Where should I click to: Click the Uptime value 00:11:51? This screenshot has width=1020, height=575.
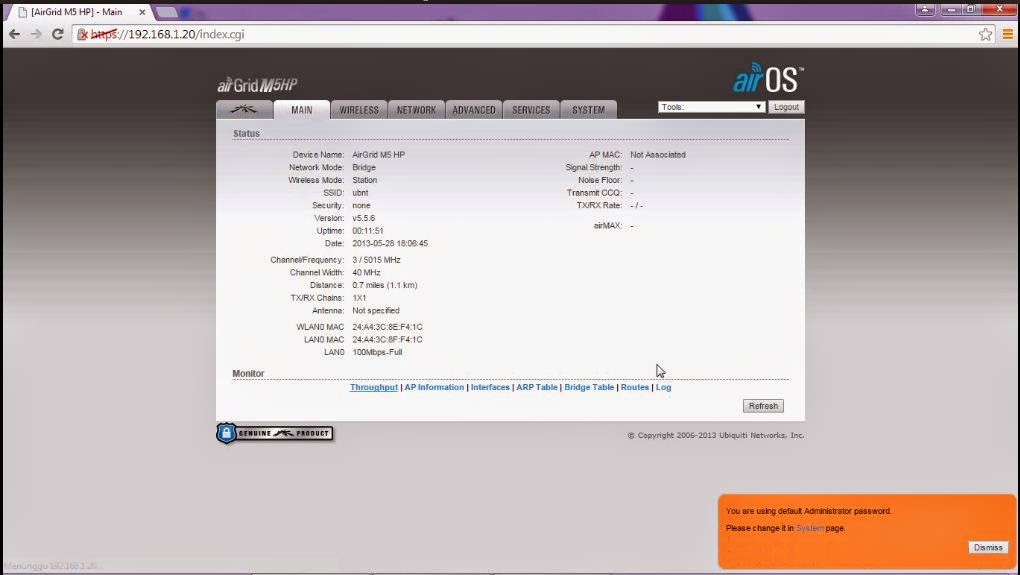(x=368, y=231)
